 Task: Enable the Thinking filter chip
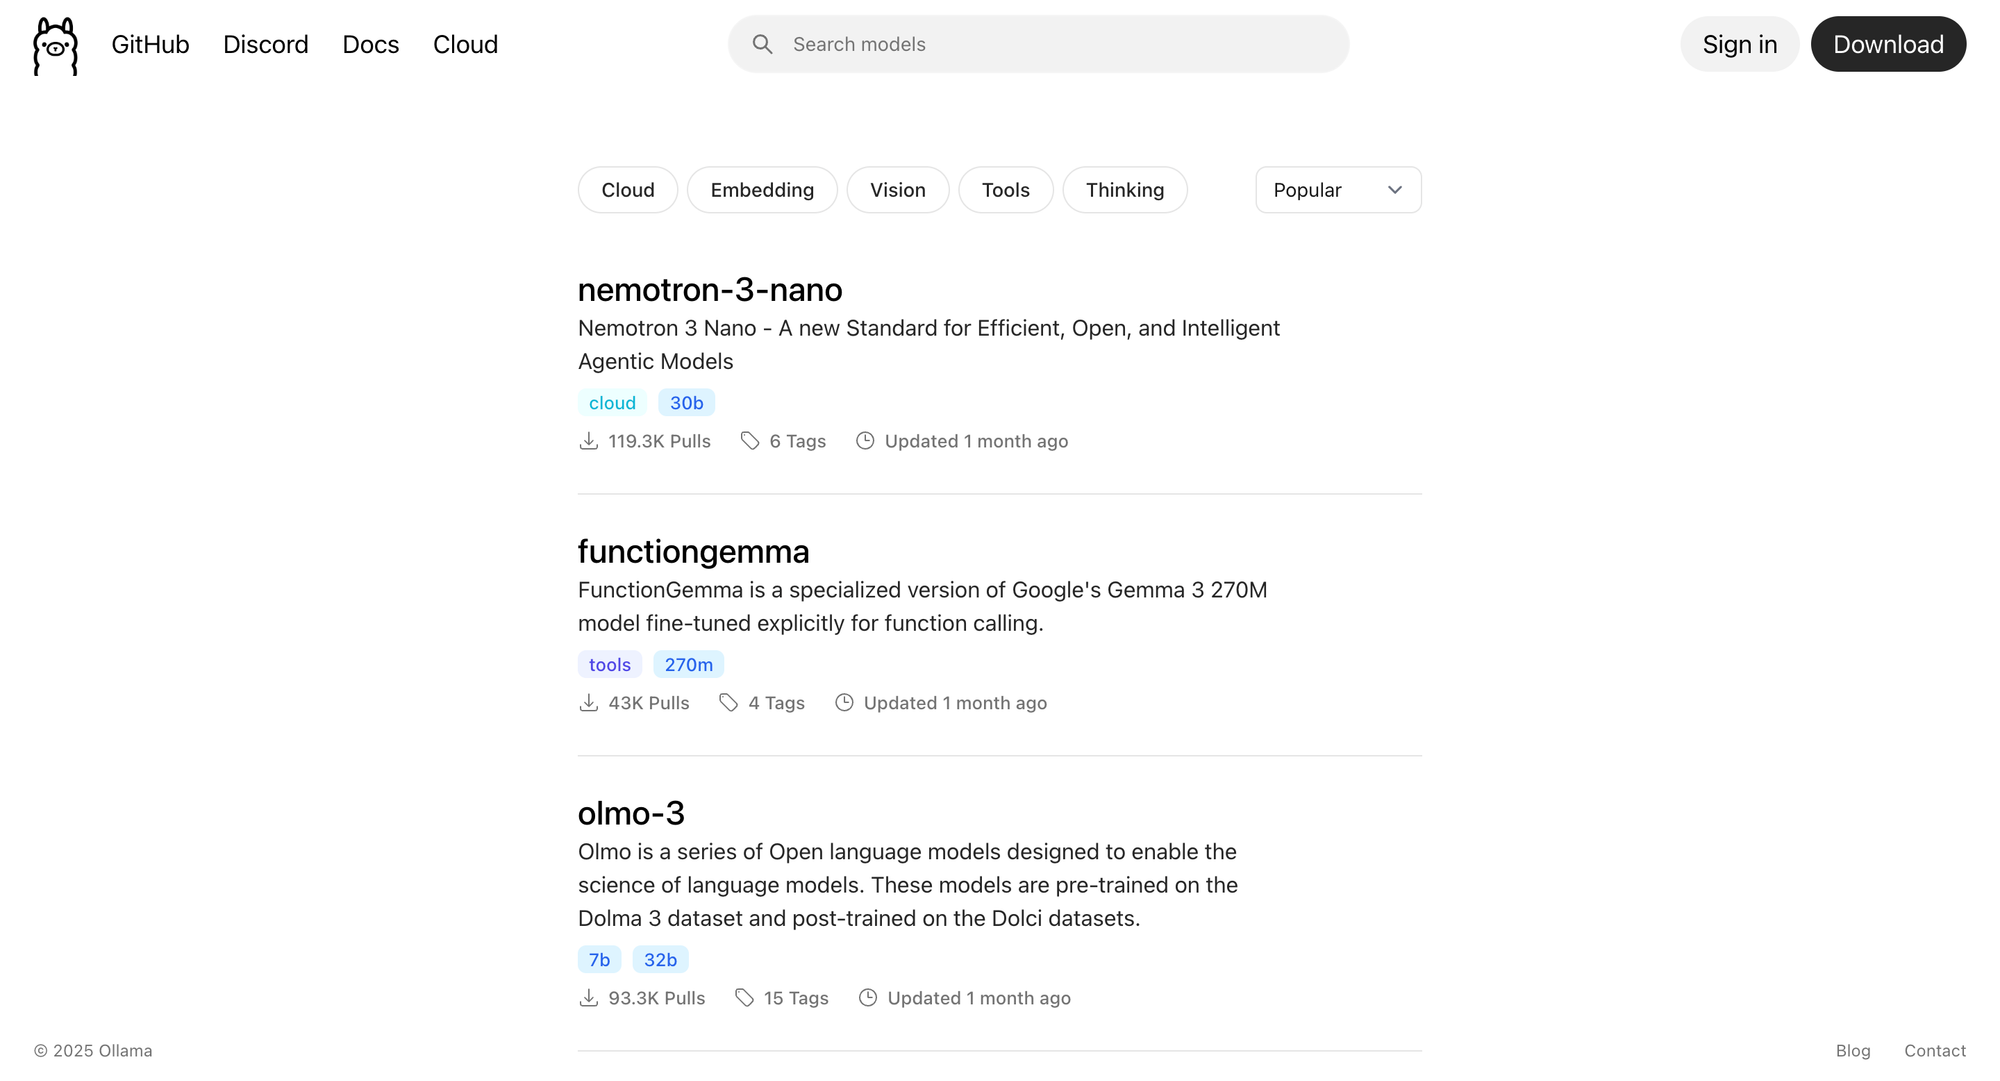(1124, 190)
